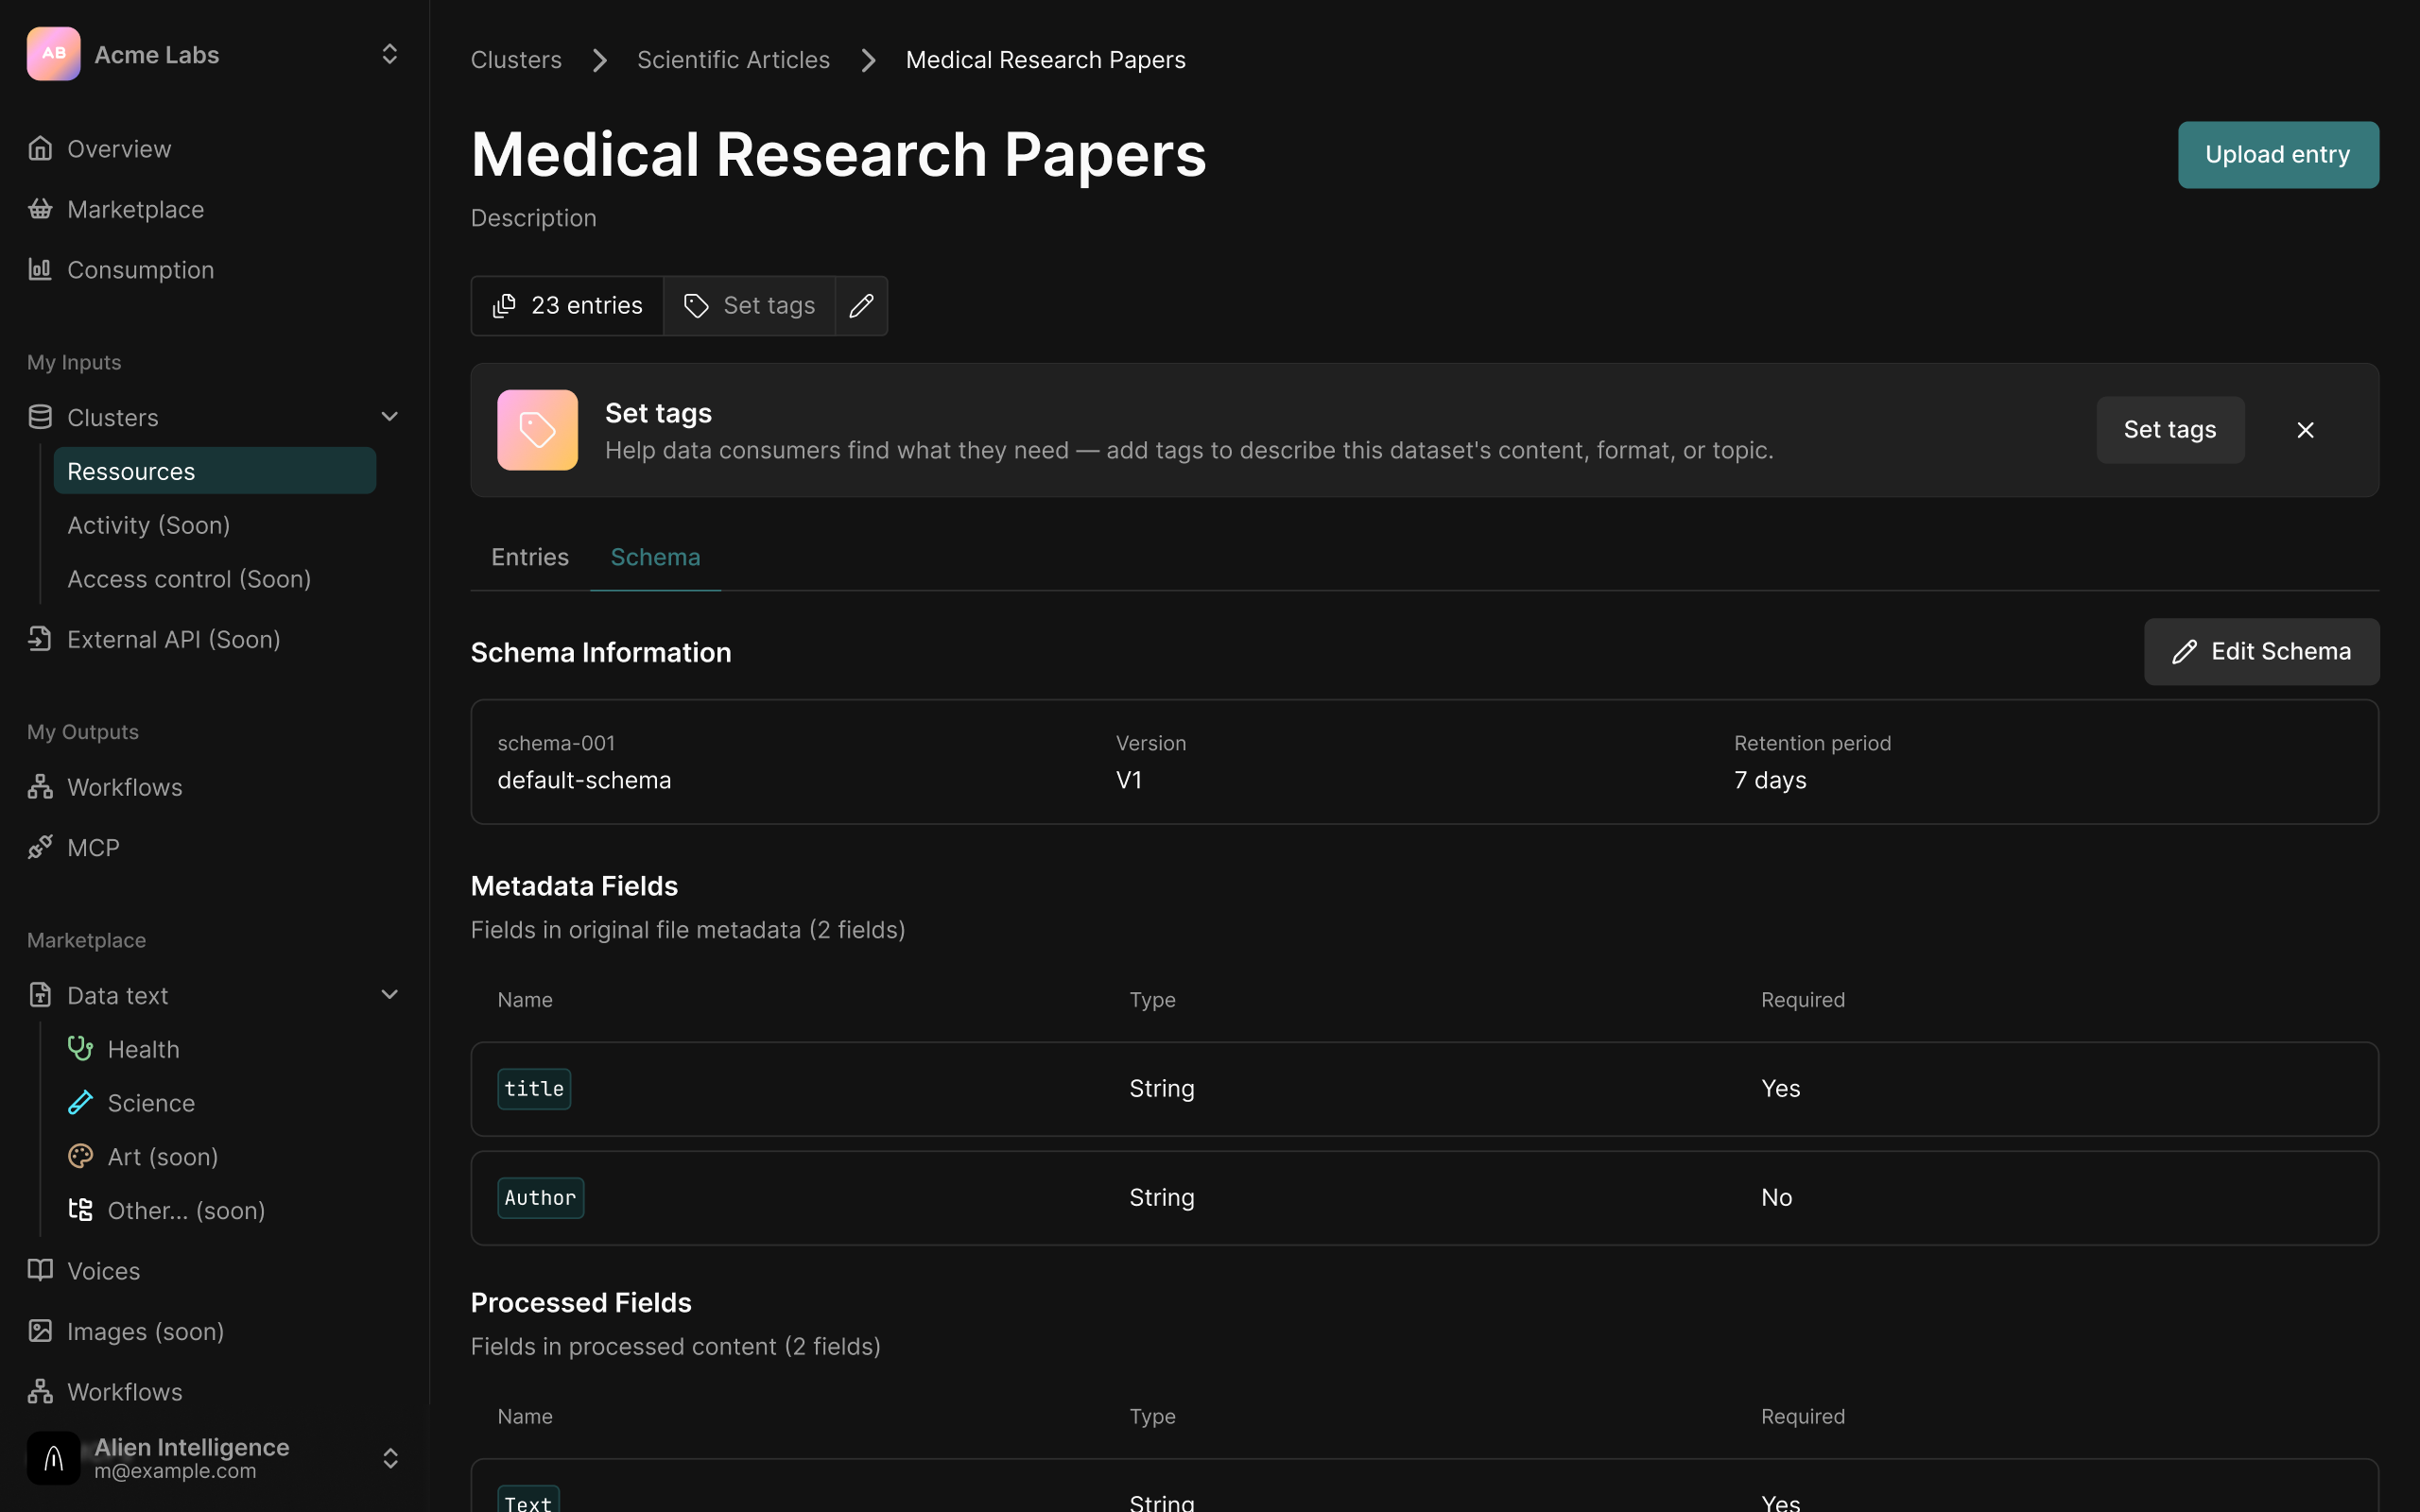The height and width of the screenshot is (1512, 2420).
Task: Open Overview via its home icon
Action: (40, 149)
